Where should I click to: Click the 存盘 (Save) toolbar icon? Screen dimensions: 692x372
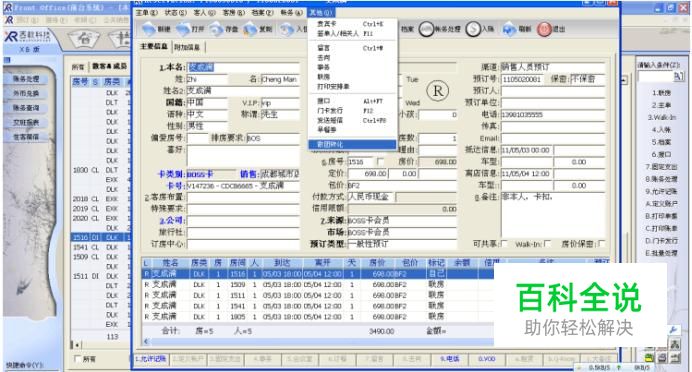[216, 29]
